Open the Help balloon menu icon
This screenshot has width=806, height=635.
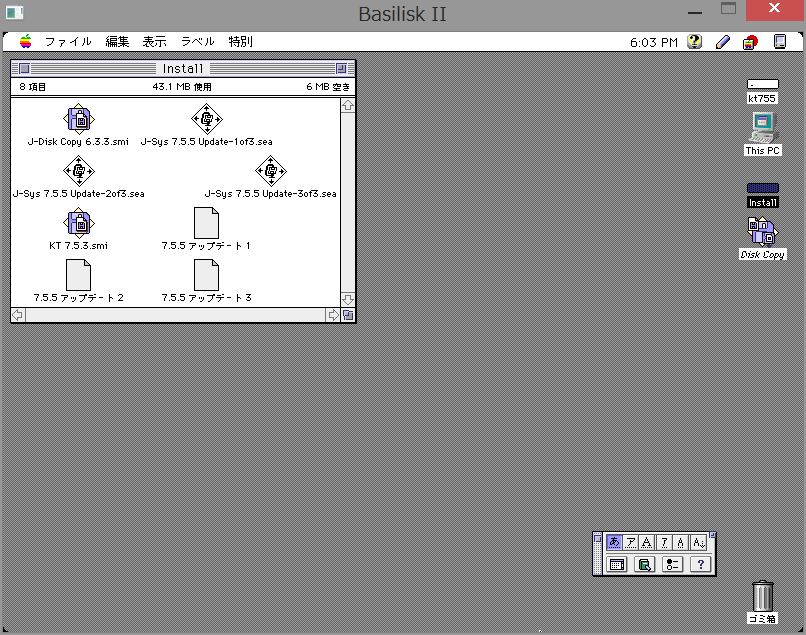coord(694,42)
